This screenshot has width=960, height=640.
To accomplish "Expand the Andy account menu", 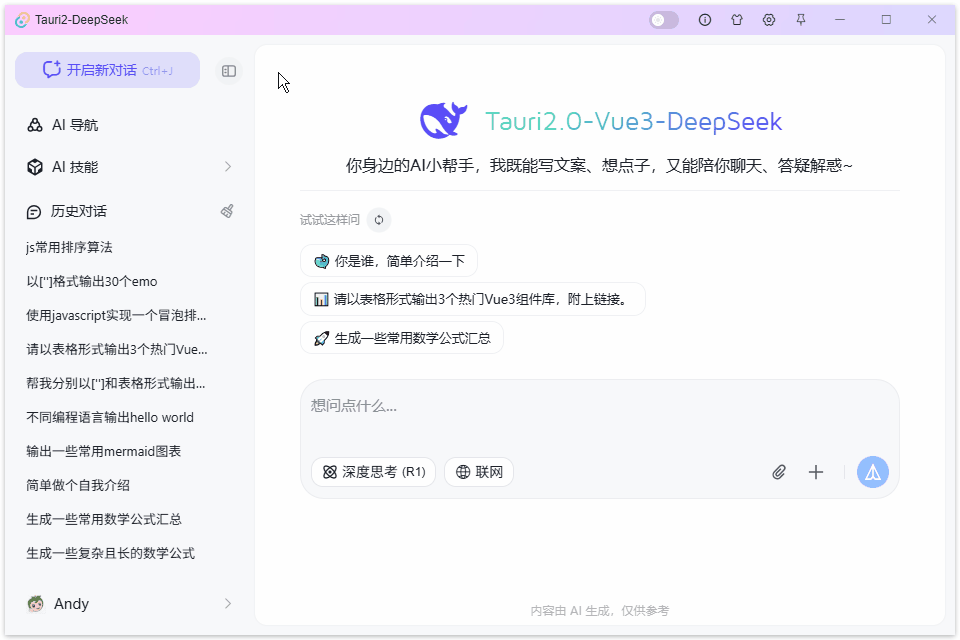I will click(x=70, y=603).
